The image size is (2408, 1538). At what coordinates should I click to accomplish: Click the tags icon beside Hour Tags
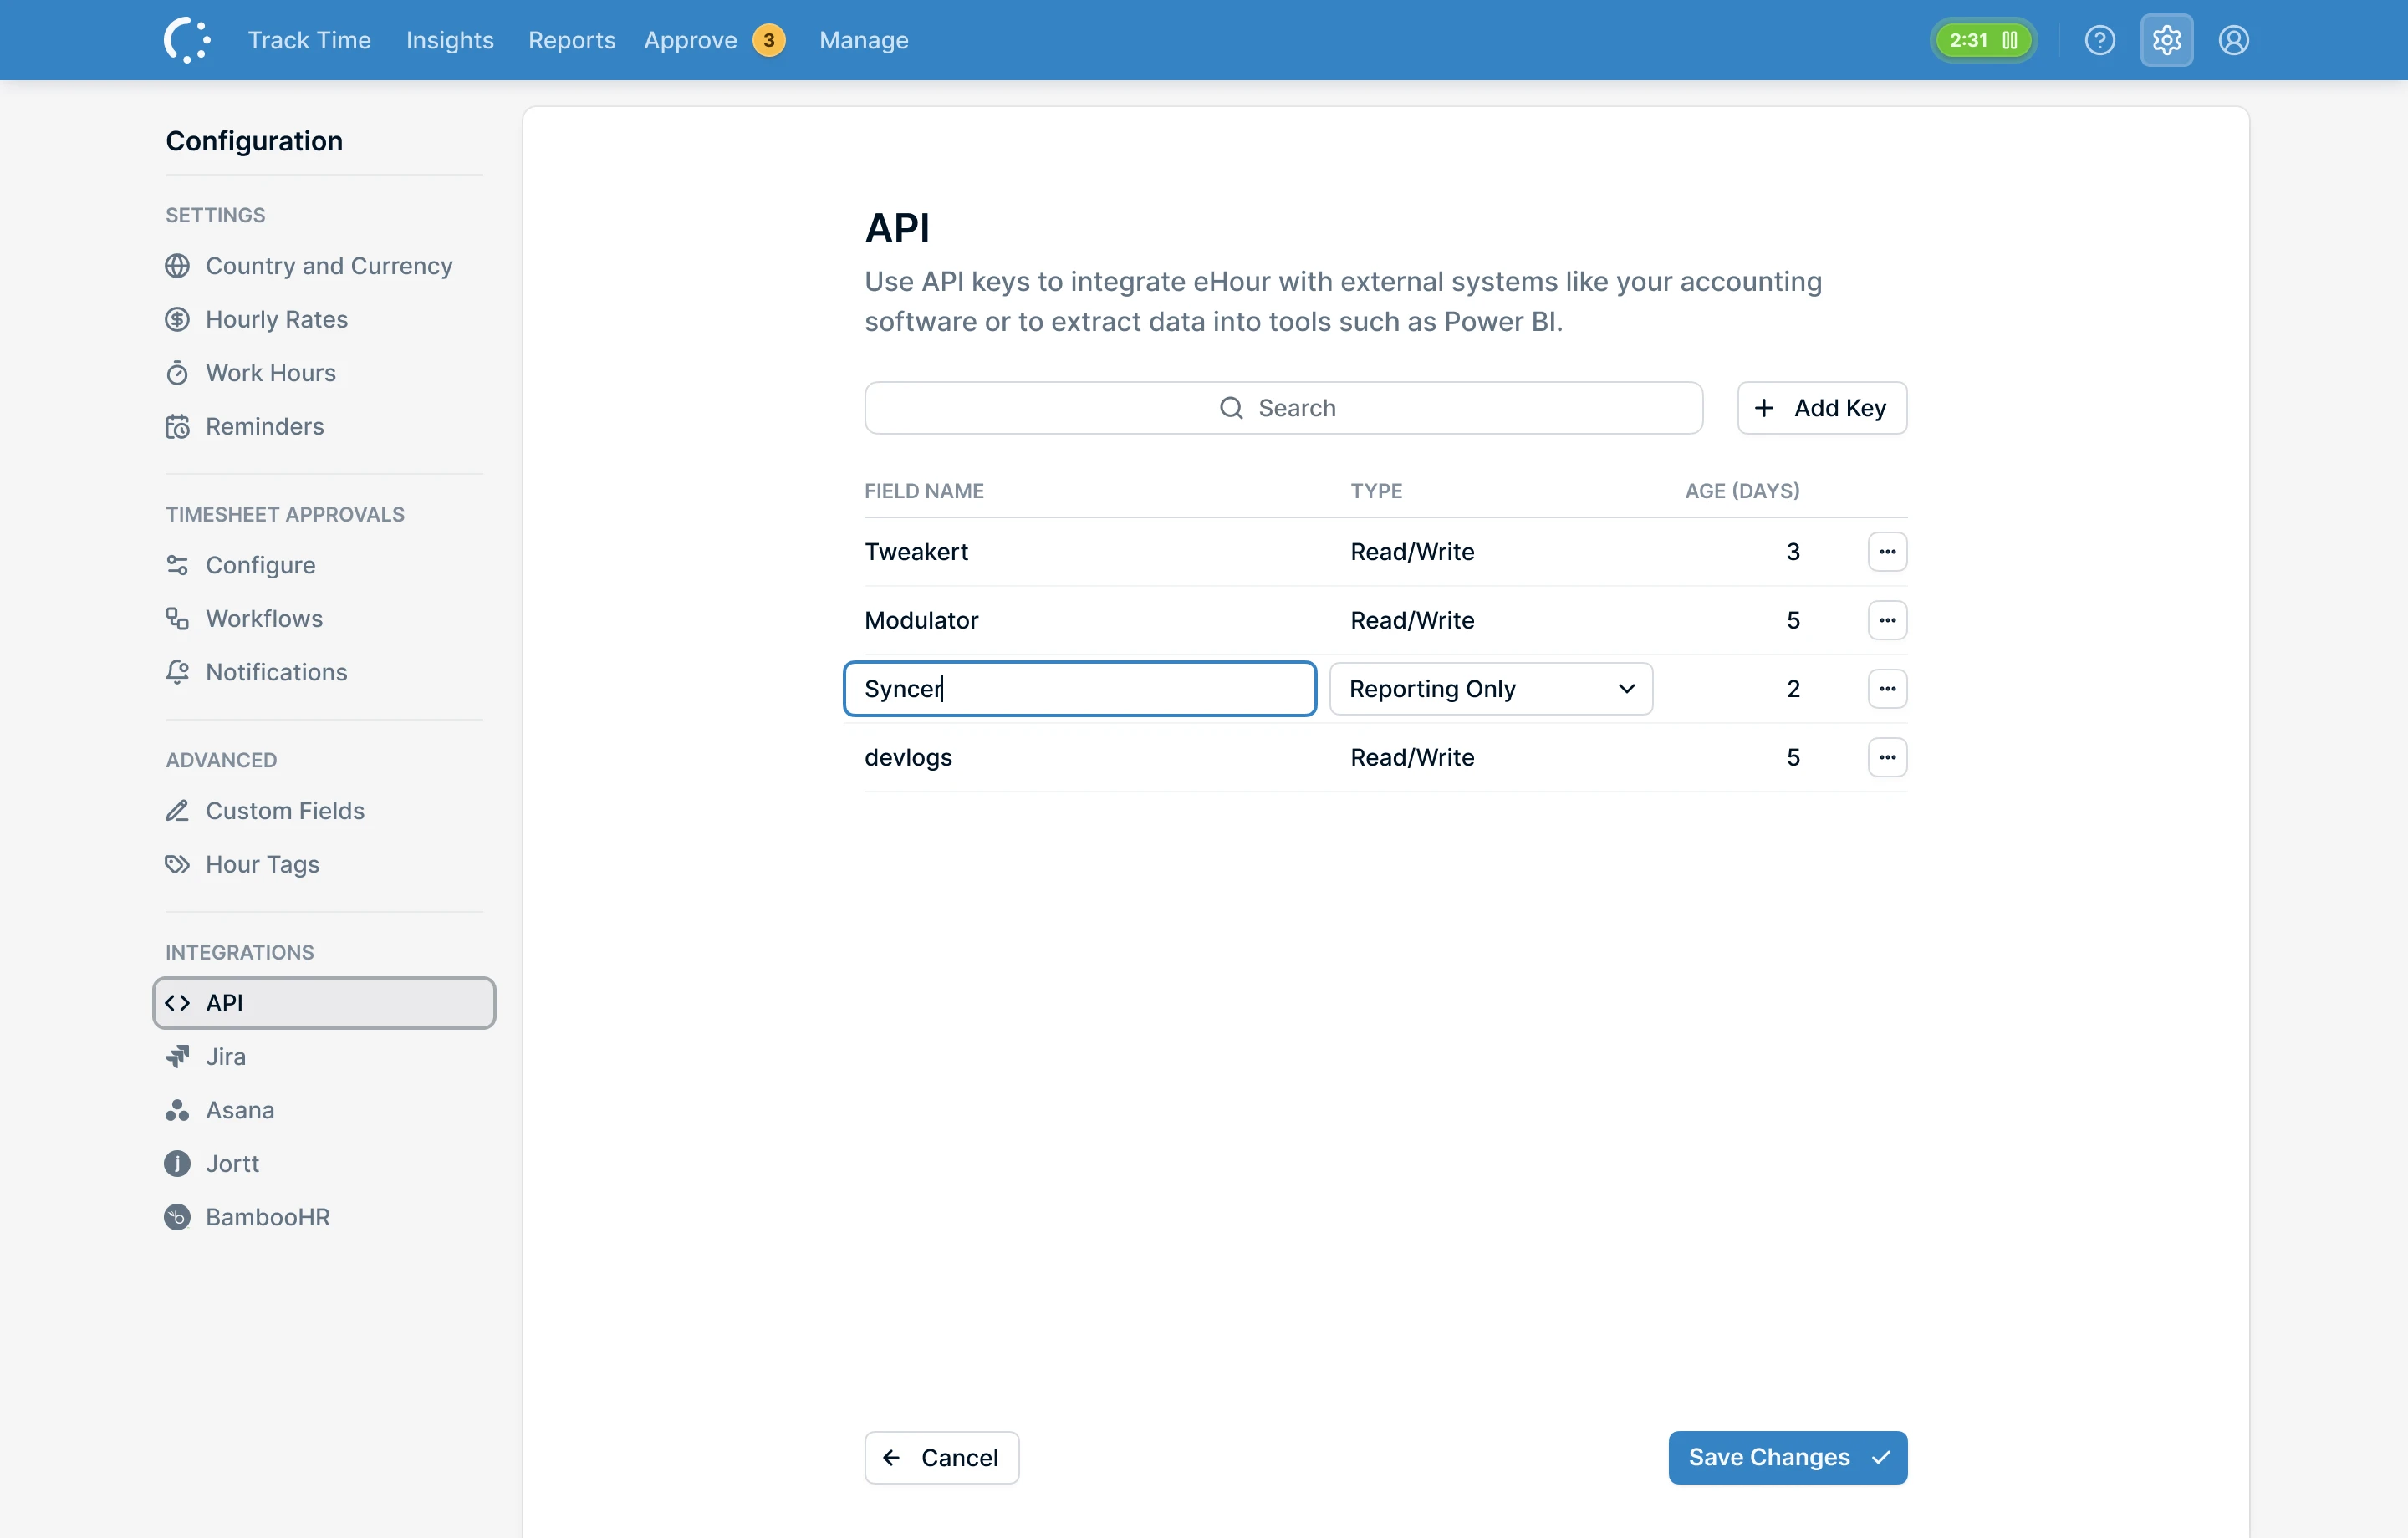177,864
